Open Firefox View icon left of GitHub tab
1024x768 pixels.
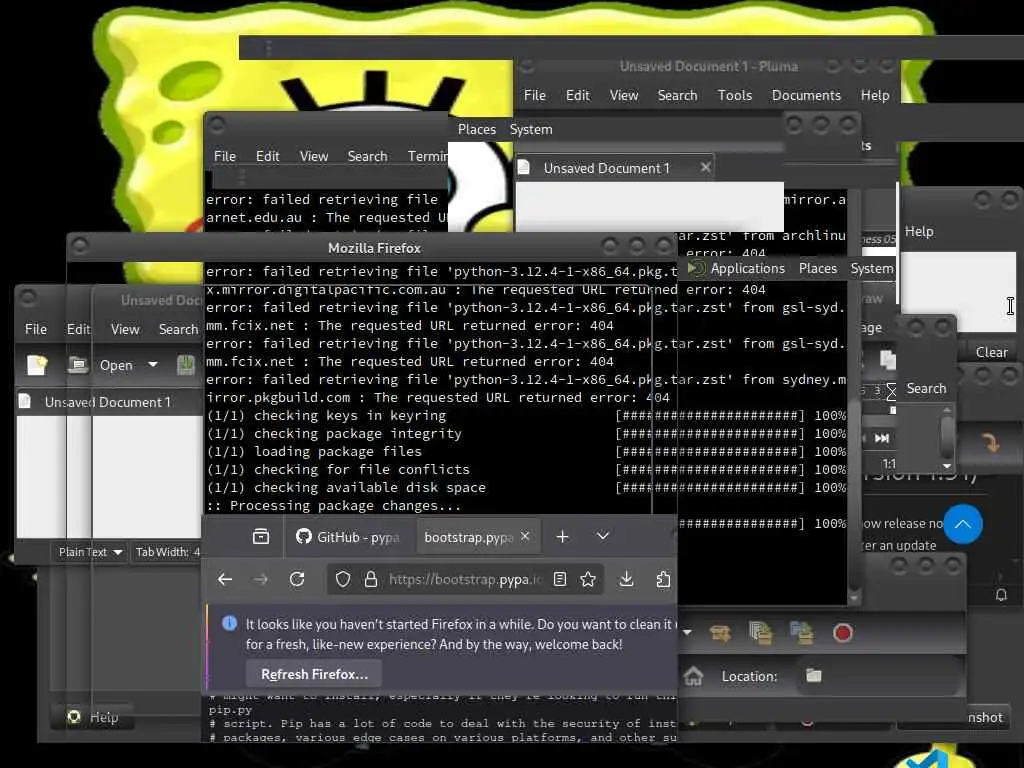coord(261,537)
